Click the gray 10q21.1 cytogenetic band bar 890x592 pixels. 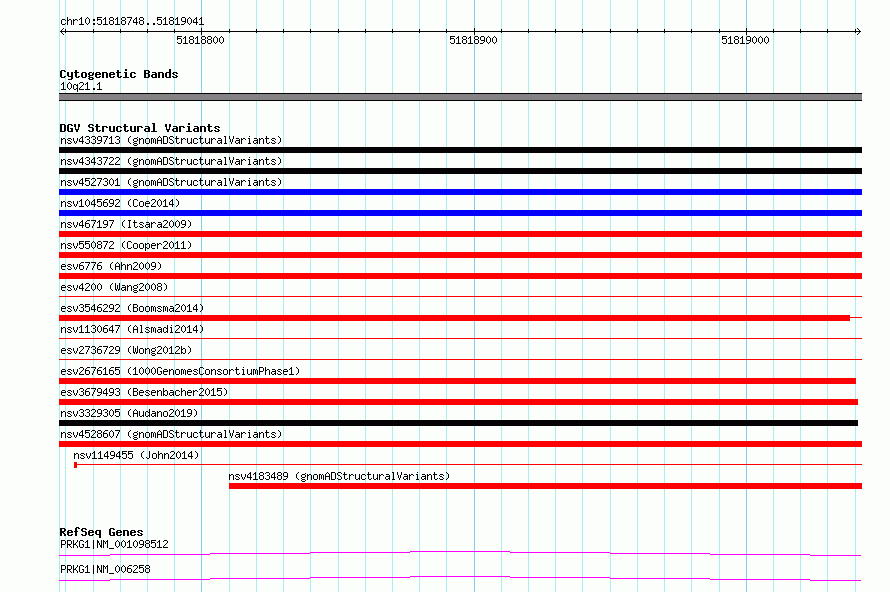(x=460, y=97)
